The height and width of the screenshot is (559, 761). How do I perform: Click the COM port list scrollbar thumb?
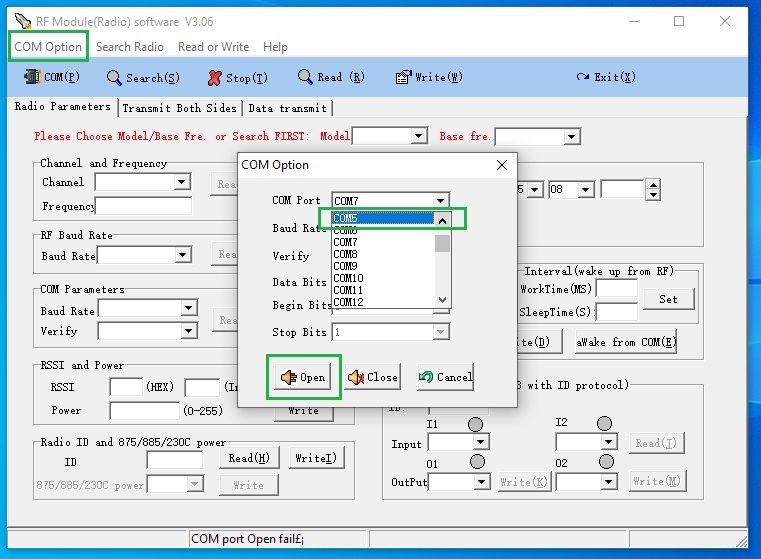[442, 243]
